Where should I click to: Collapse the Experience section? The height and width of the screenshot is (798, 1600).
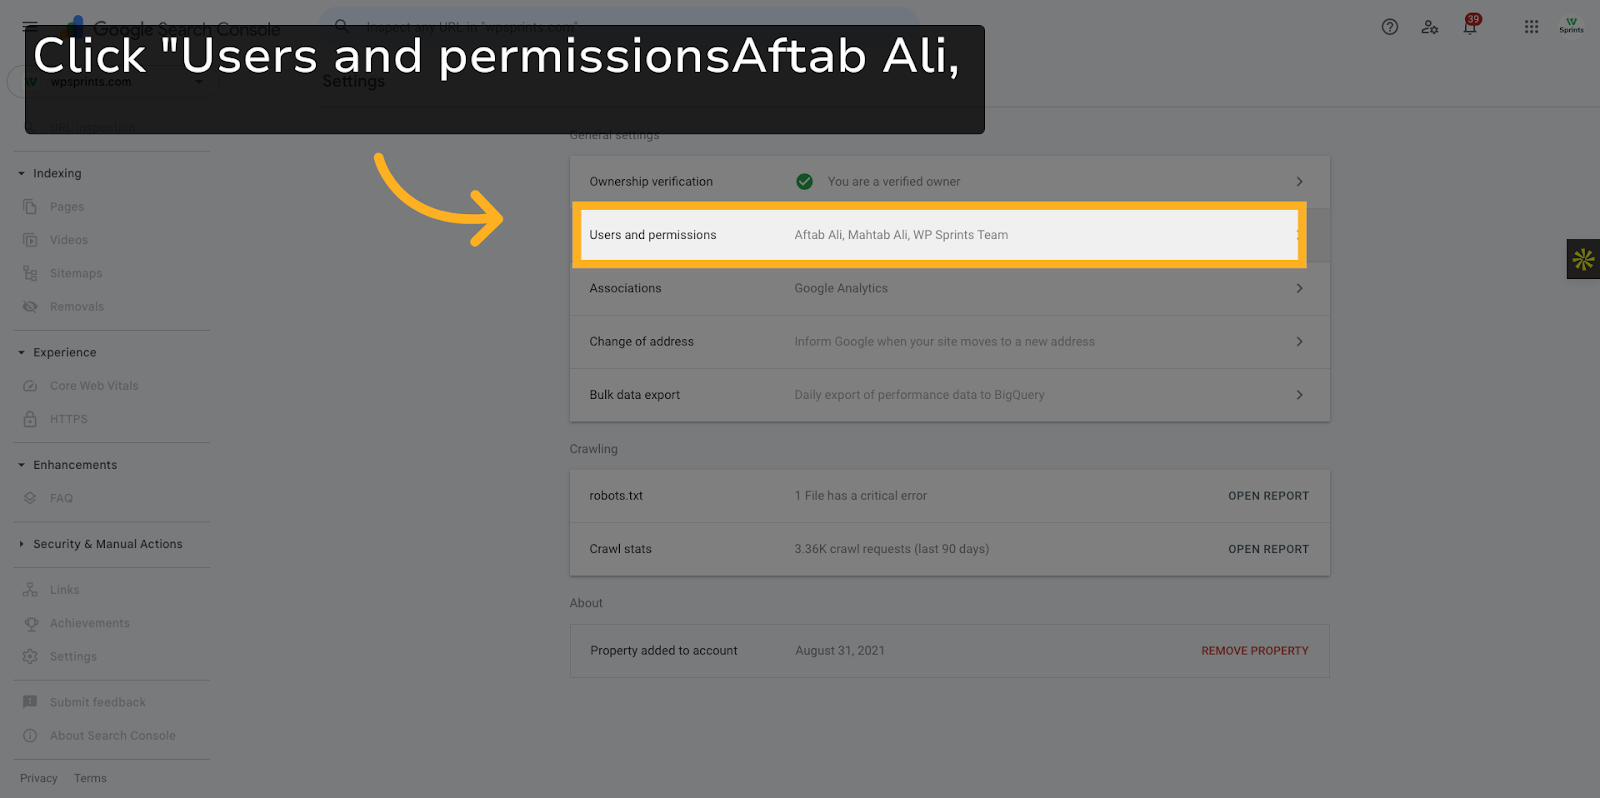tap(22, 353)
